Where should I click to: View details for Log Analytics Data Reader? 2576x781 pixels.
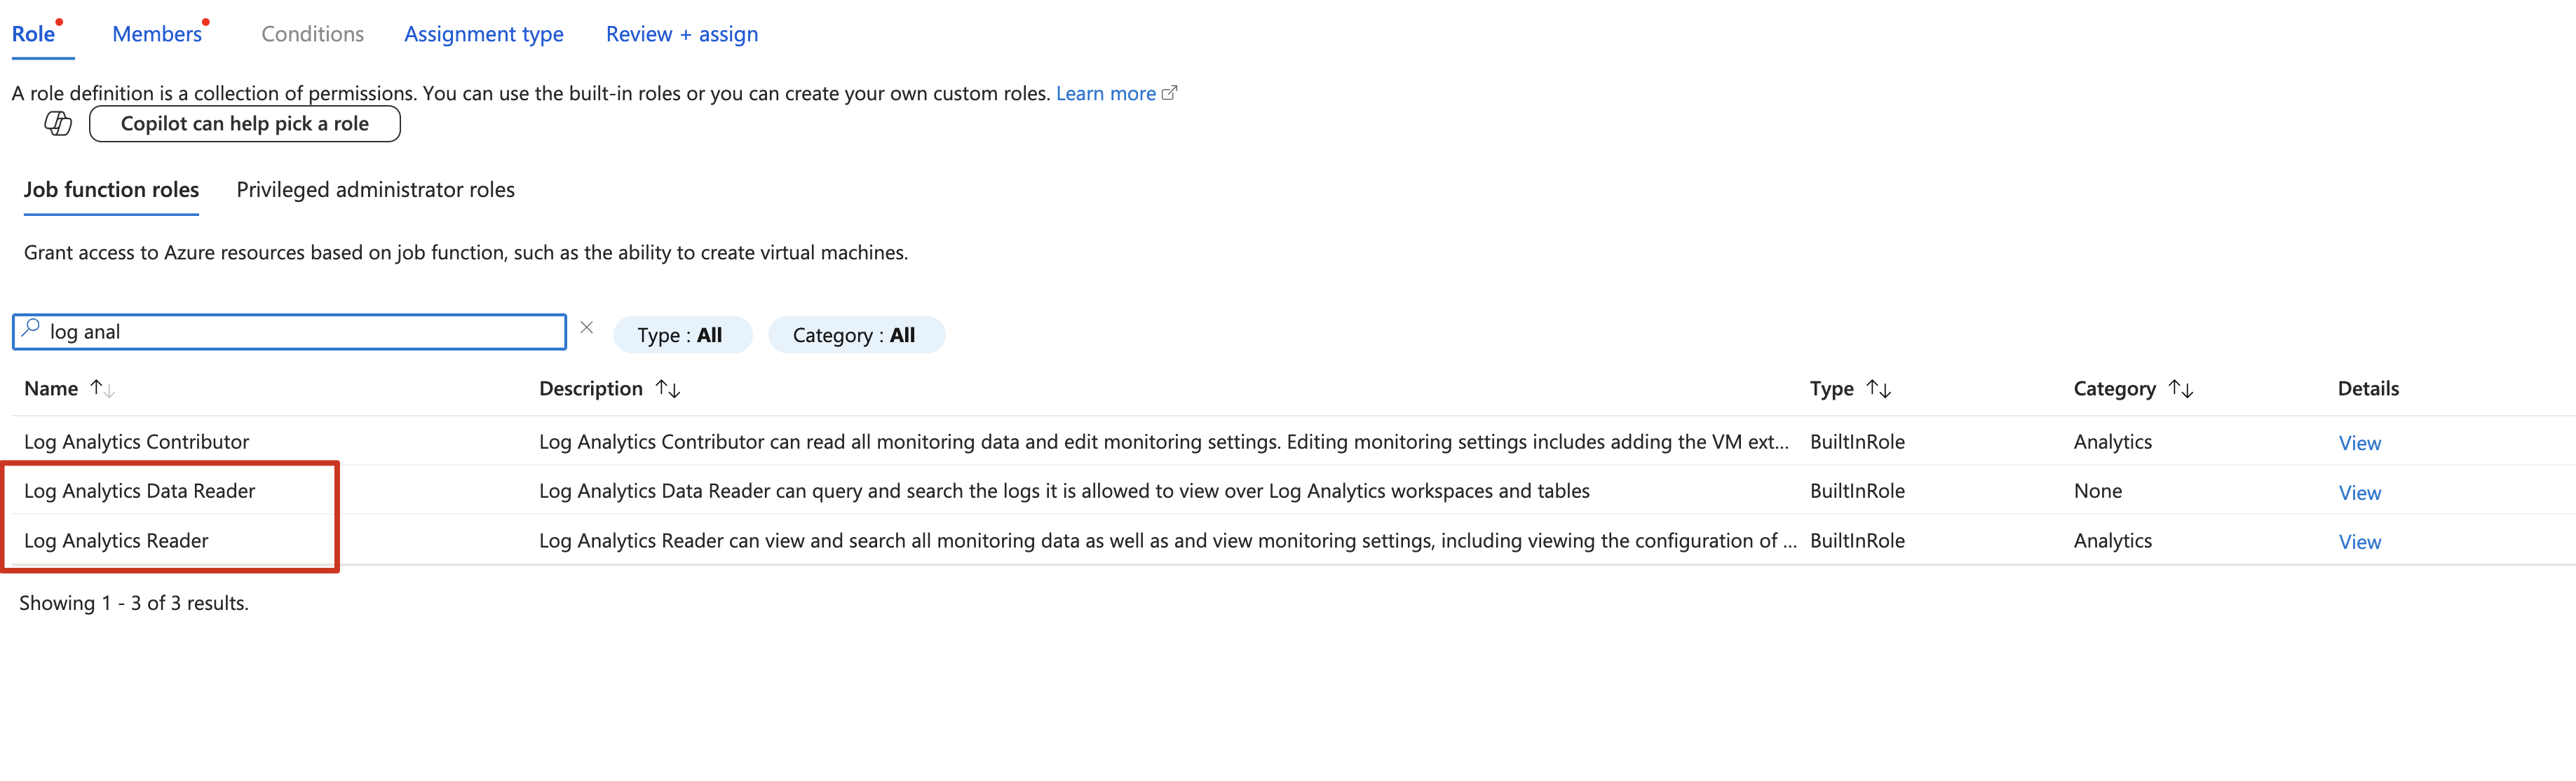coord(2359,492)
